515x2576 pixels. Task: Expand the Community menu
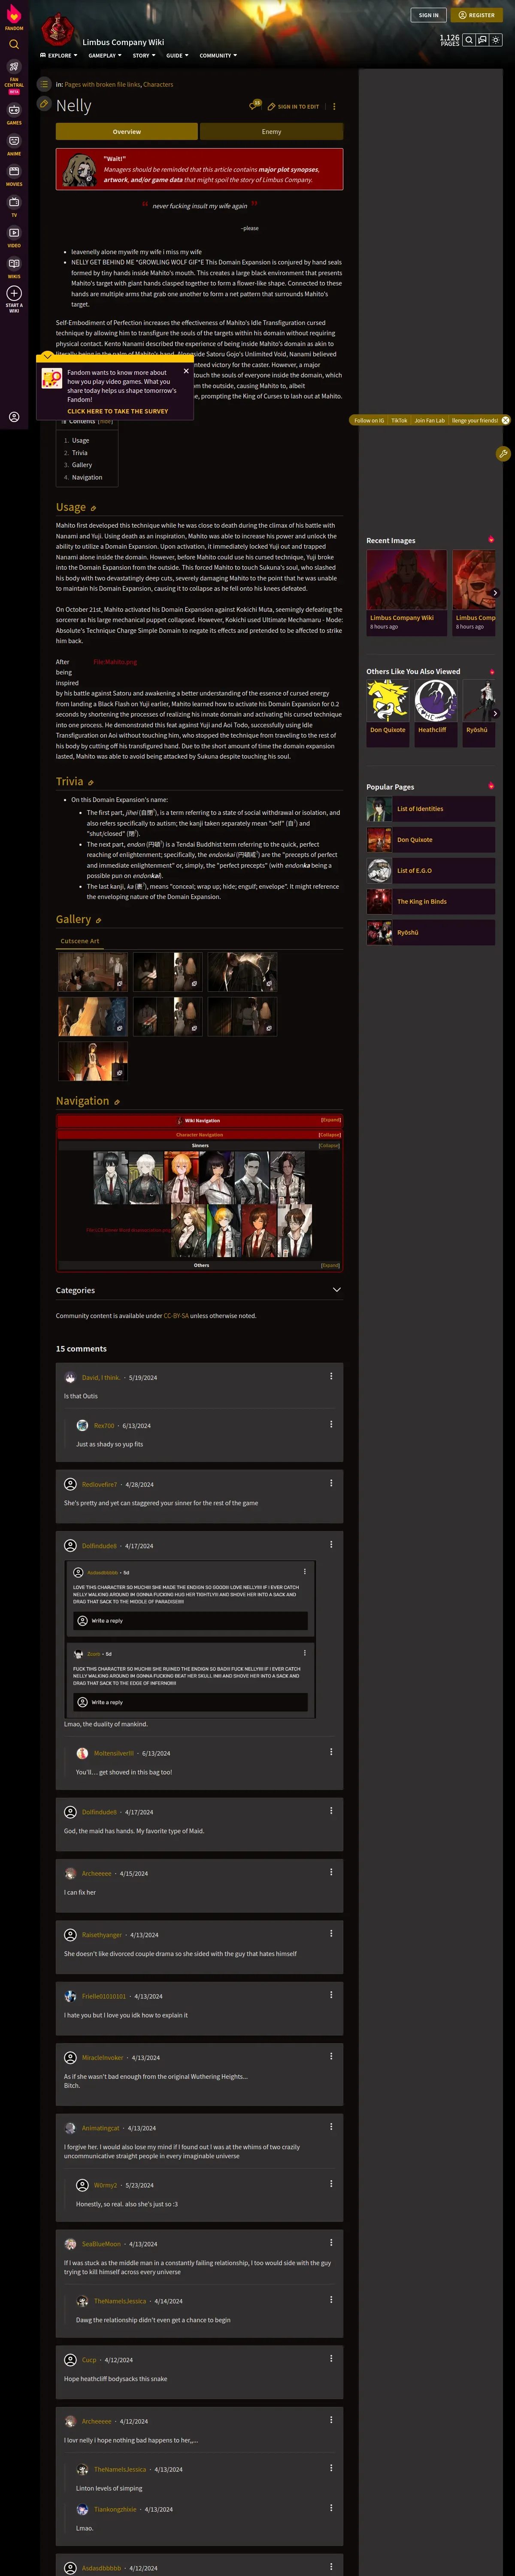click(218, 56)
